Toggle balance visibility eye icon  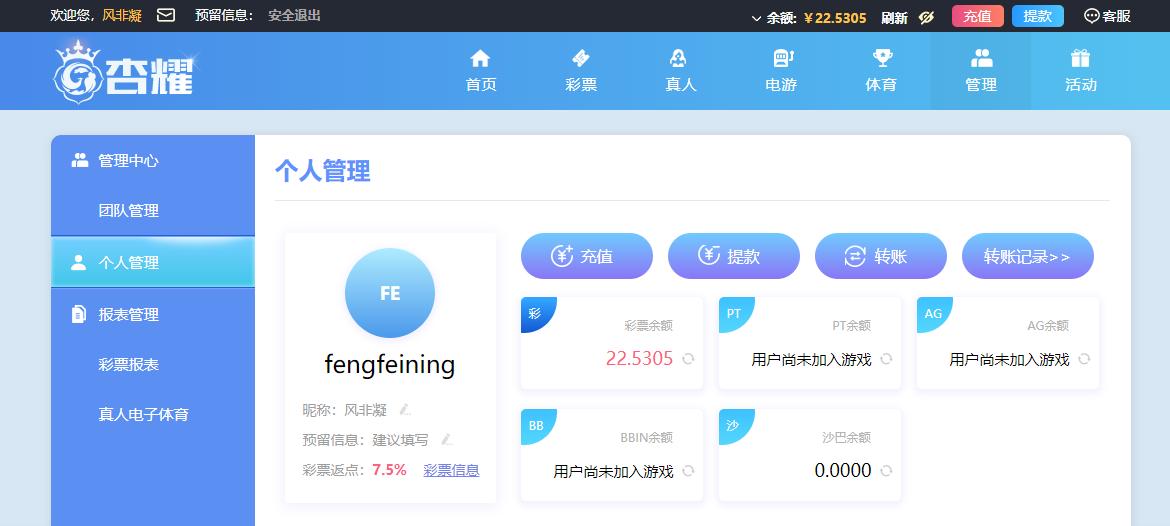pos(927,17)
